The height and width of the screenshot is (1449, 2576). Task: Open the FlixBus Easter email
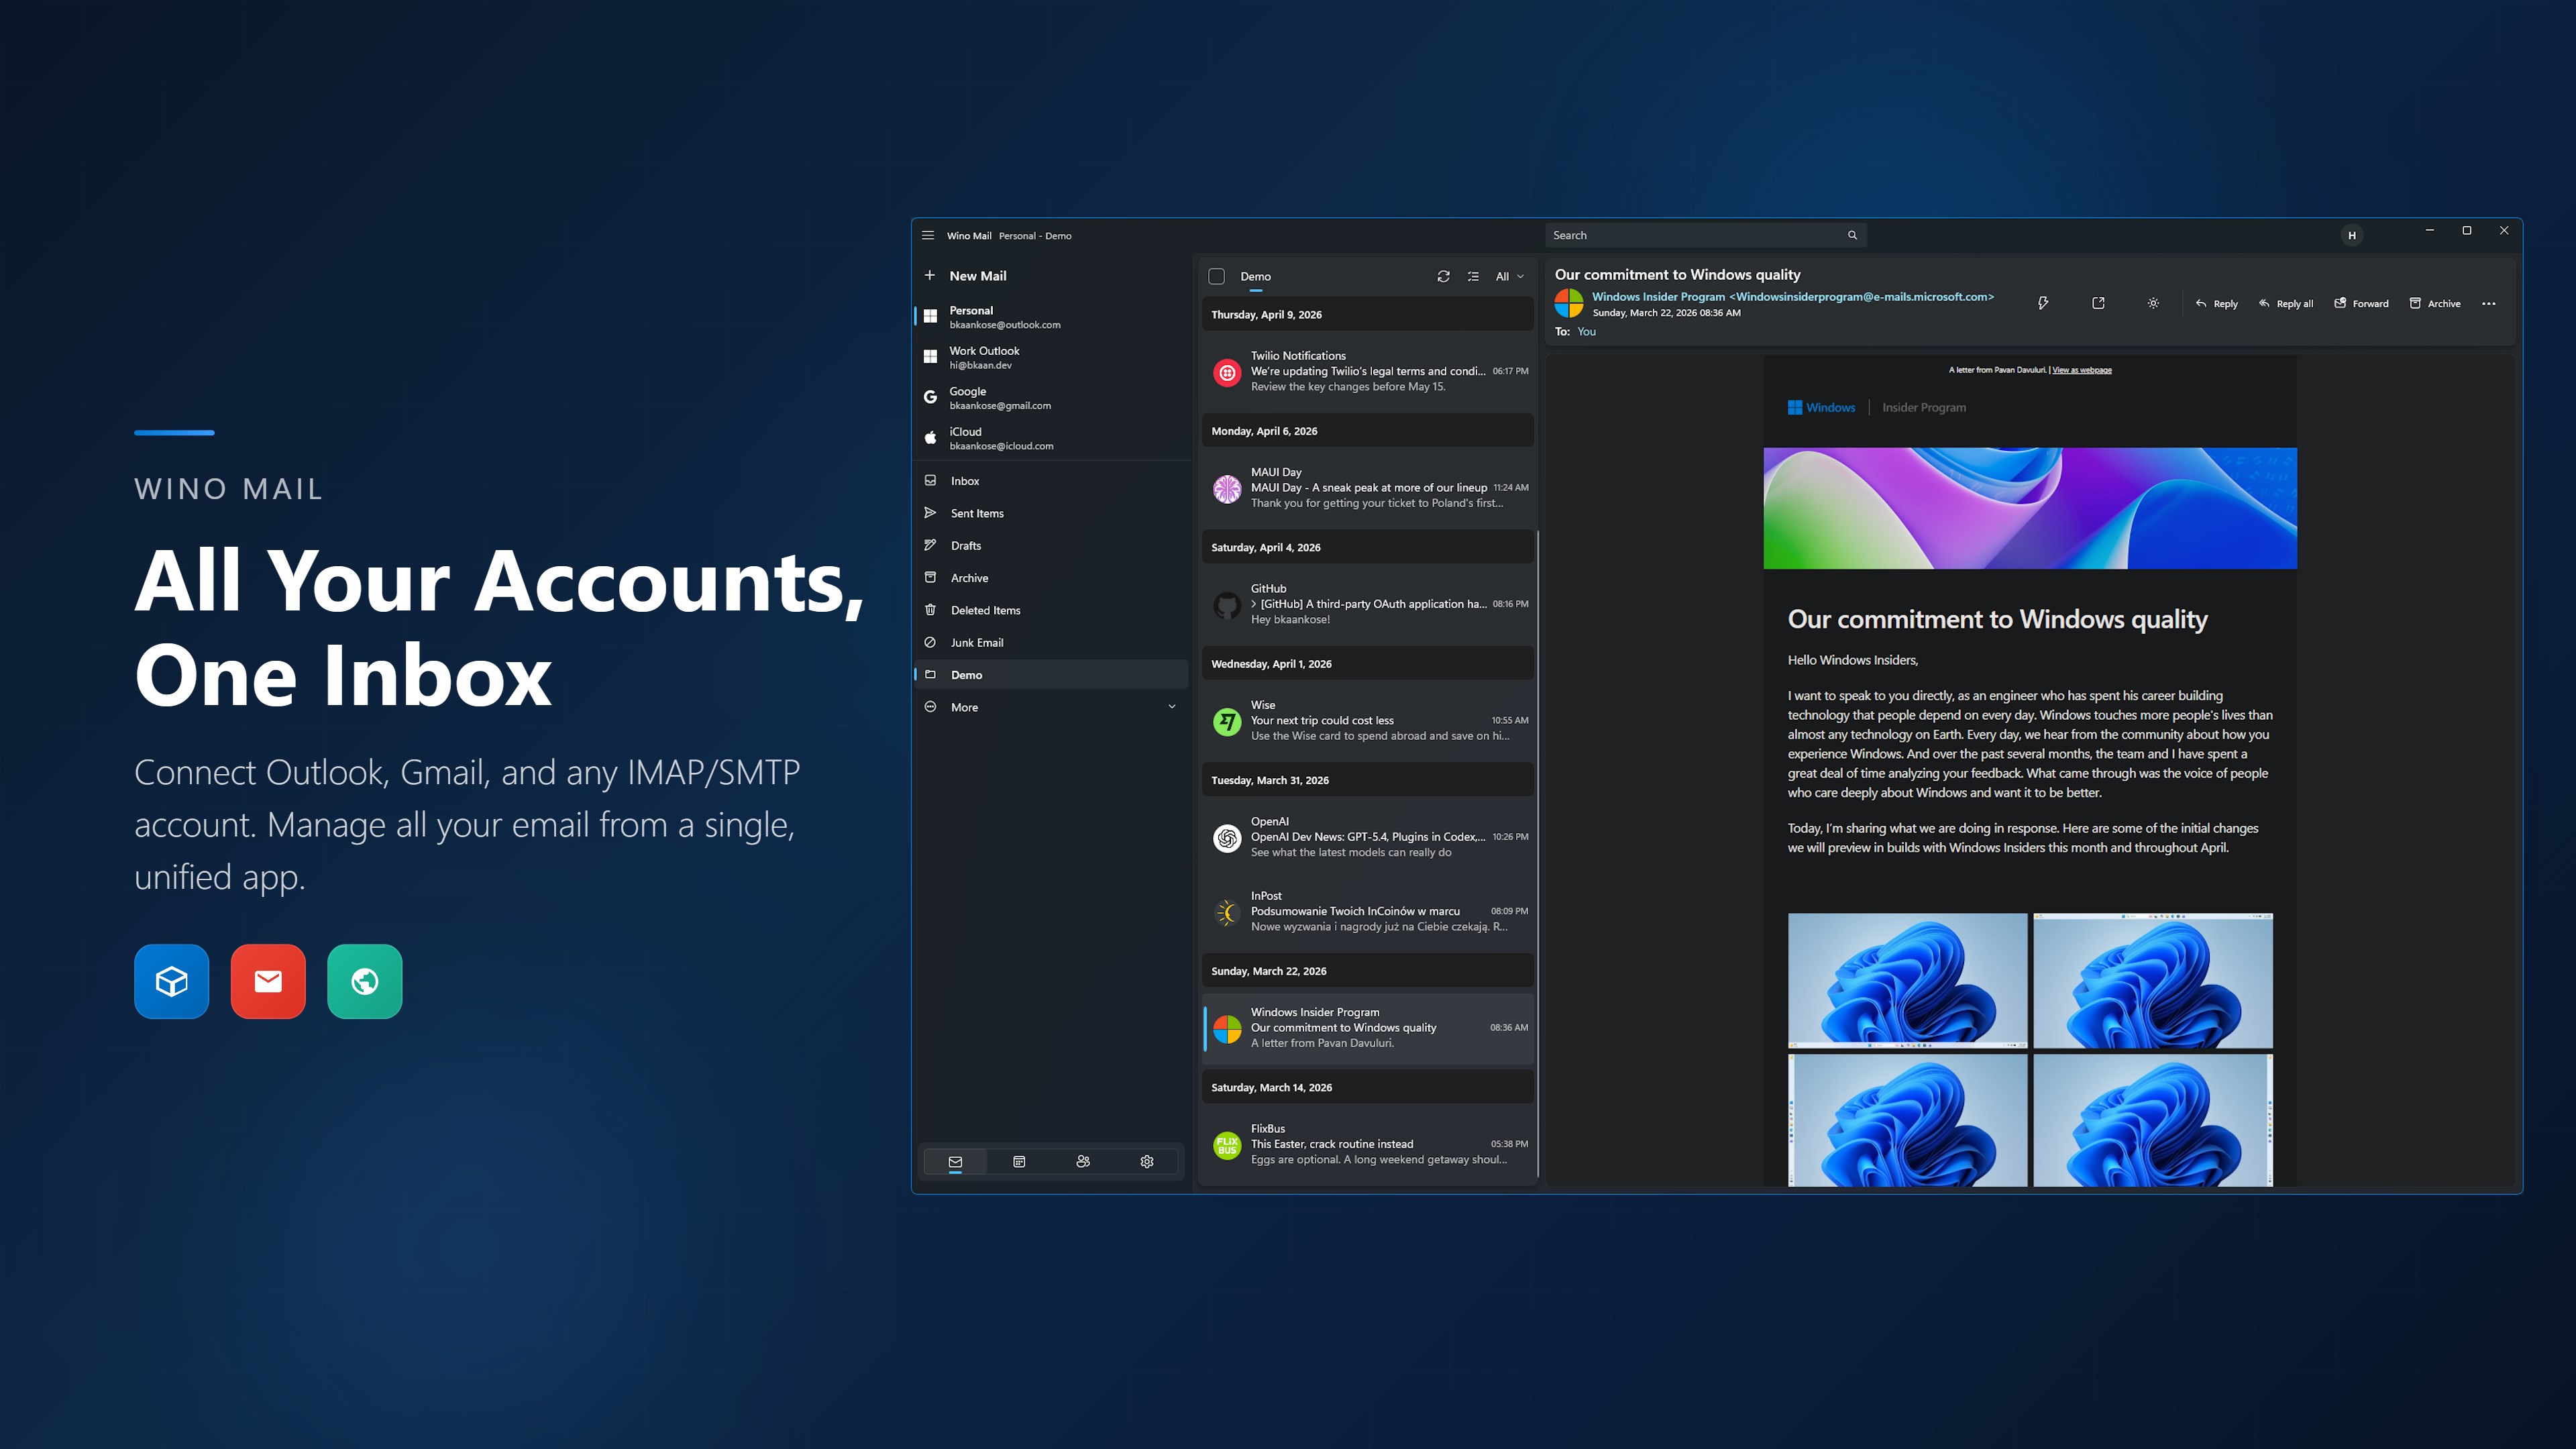coord(1368,1144)
